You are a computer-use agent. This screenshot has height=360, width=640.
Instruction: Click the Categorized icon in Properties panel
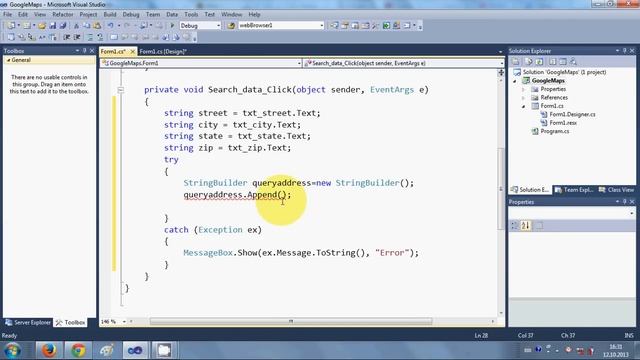click(x=515, y=225)
